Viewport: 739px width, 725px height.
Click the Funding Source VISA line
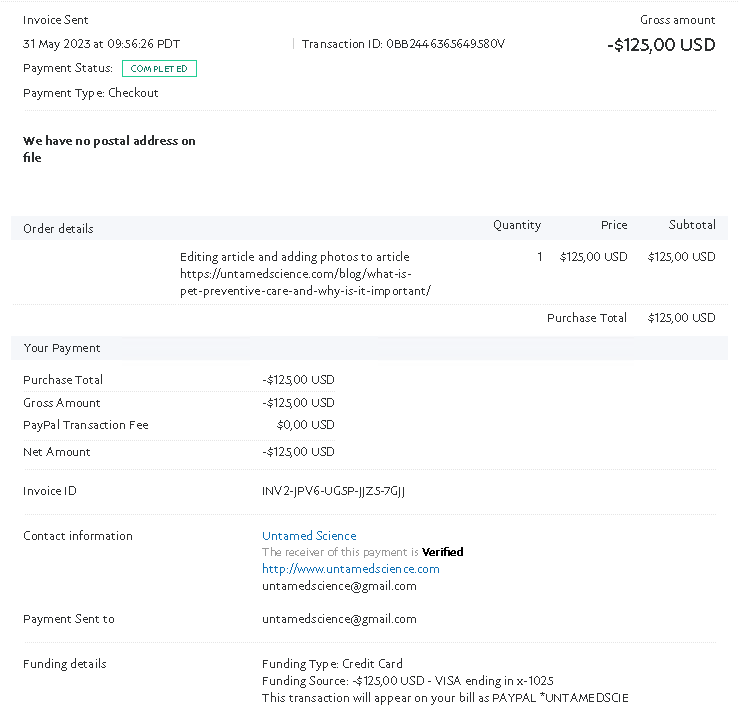(x=408, y=681)
